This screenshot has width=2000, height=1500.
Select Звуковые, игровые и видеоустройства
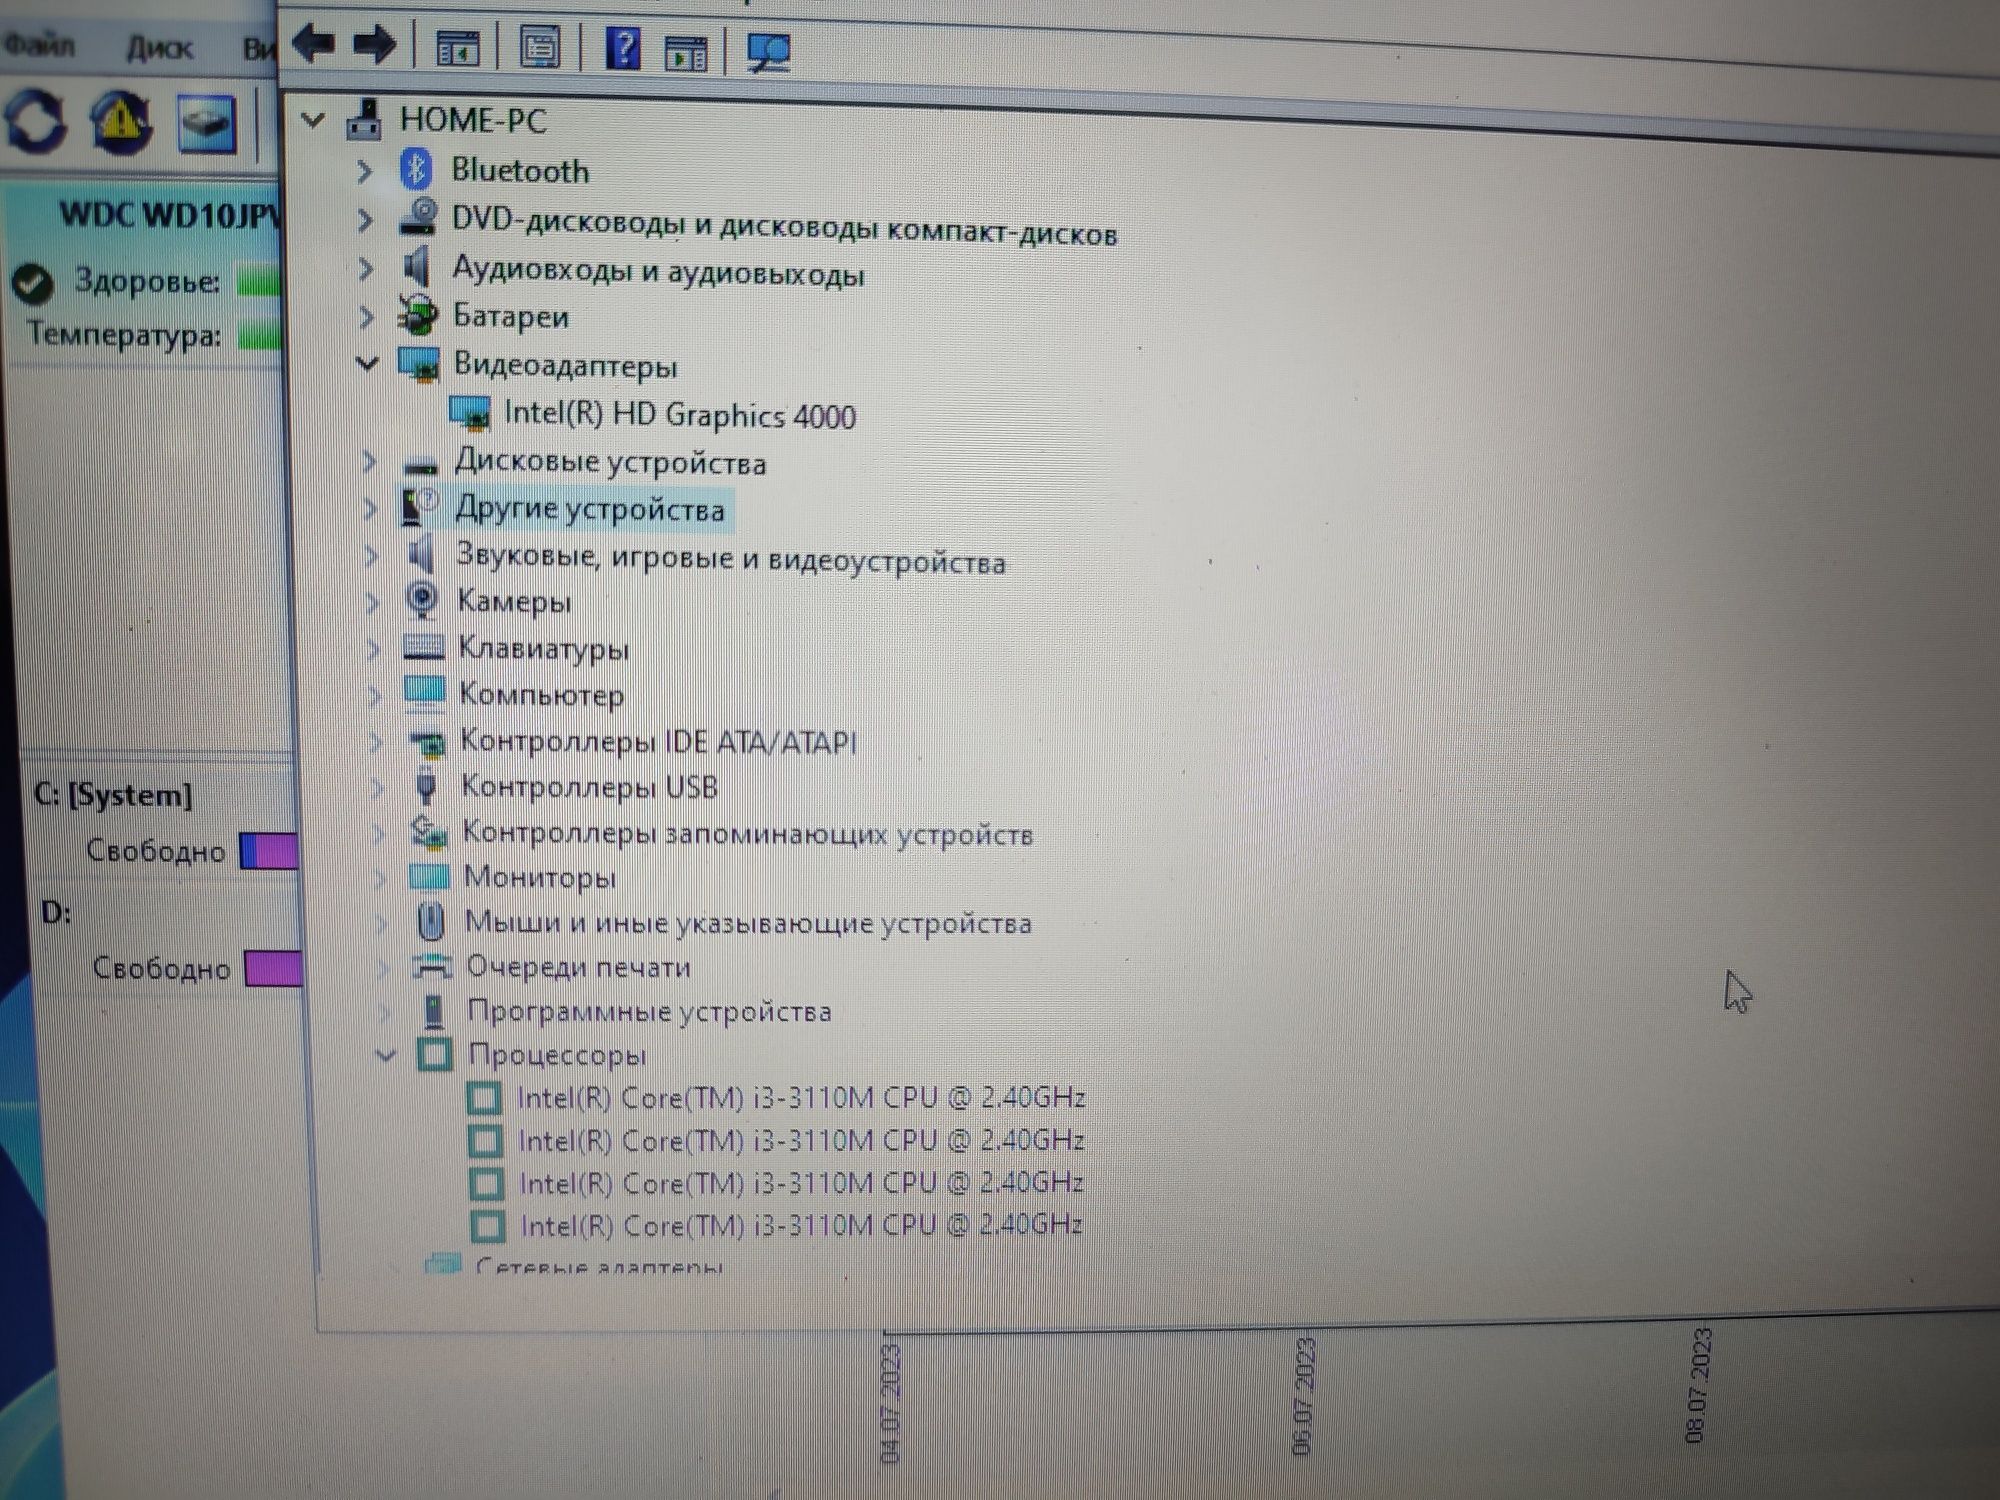731,558
